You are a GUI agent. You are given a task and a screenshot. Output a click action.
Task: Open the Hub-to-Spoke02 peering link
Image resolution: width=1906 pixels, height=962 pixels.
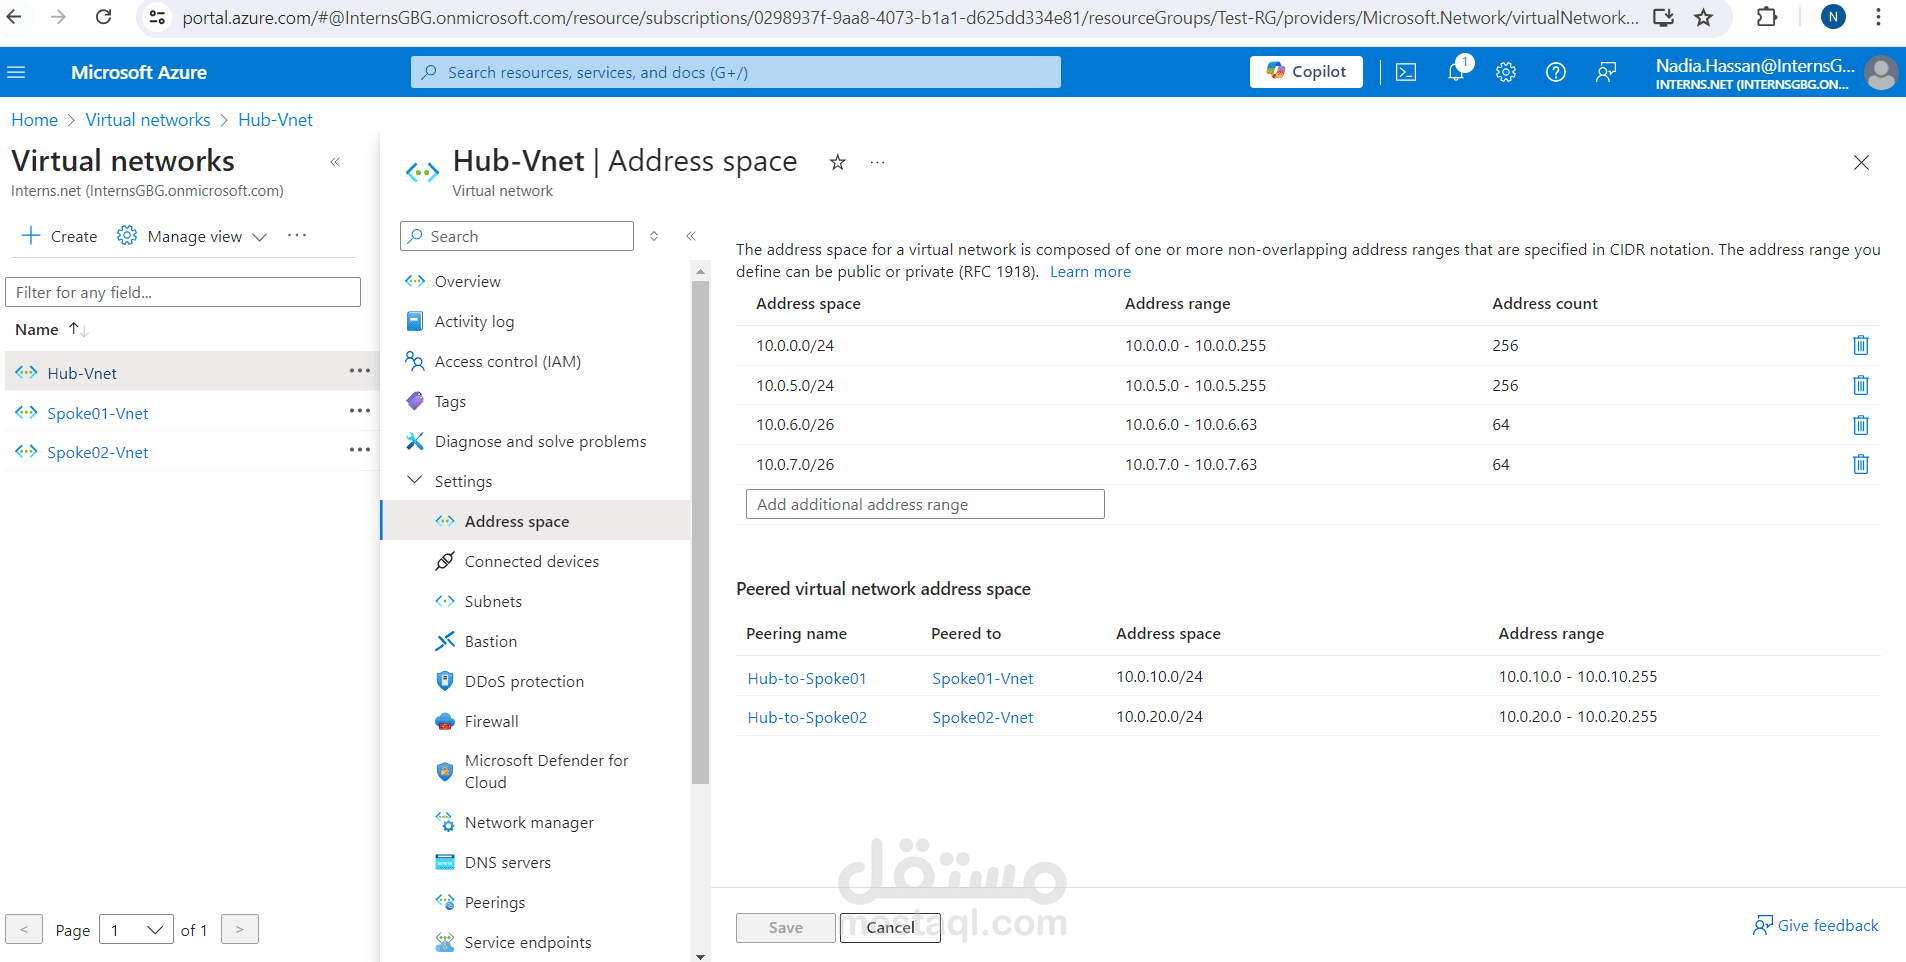tap(807, 718)
